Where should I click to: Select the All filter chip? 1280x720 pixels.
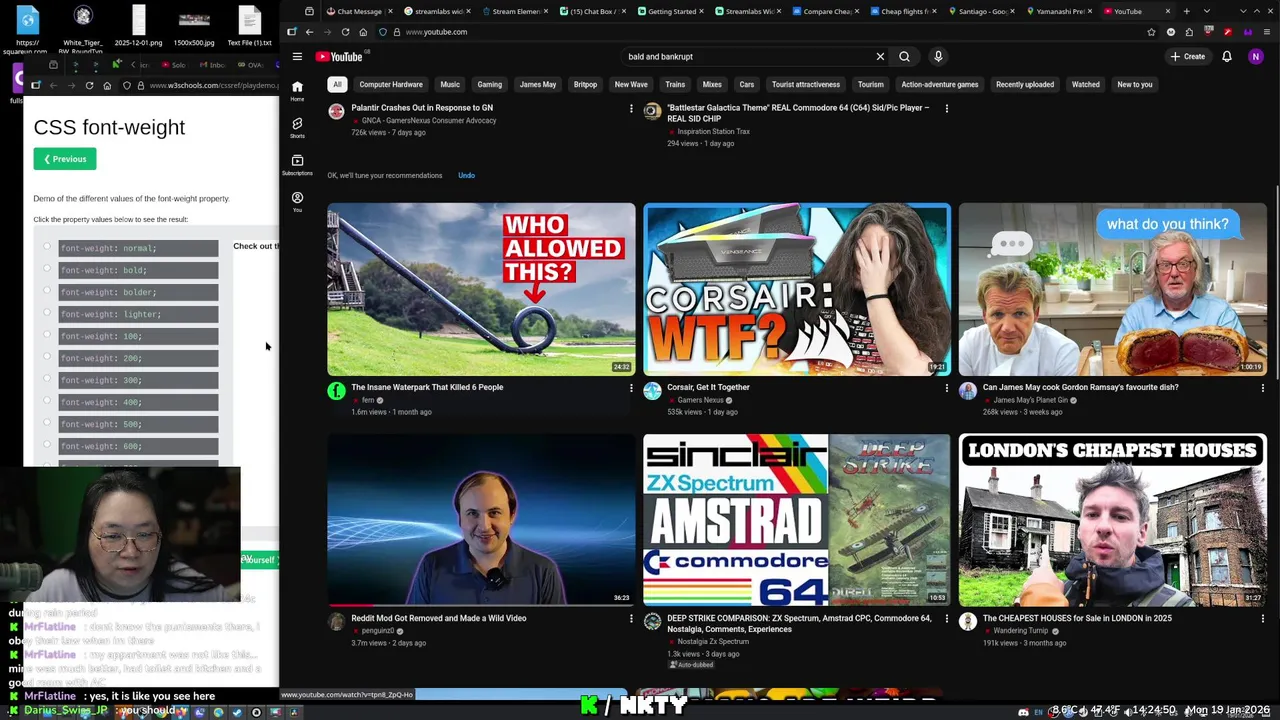pyautogui.click(x=337, y=84)
